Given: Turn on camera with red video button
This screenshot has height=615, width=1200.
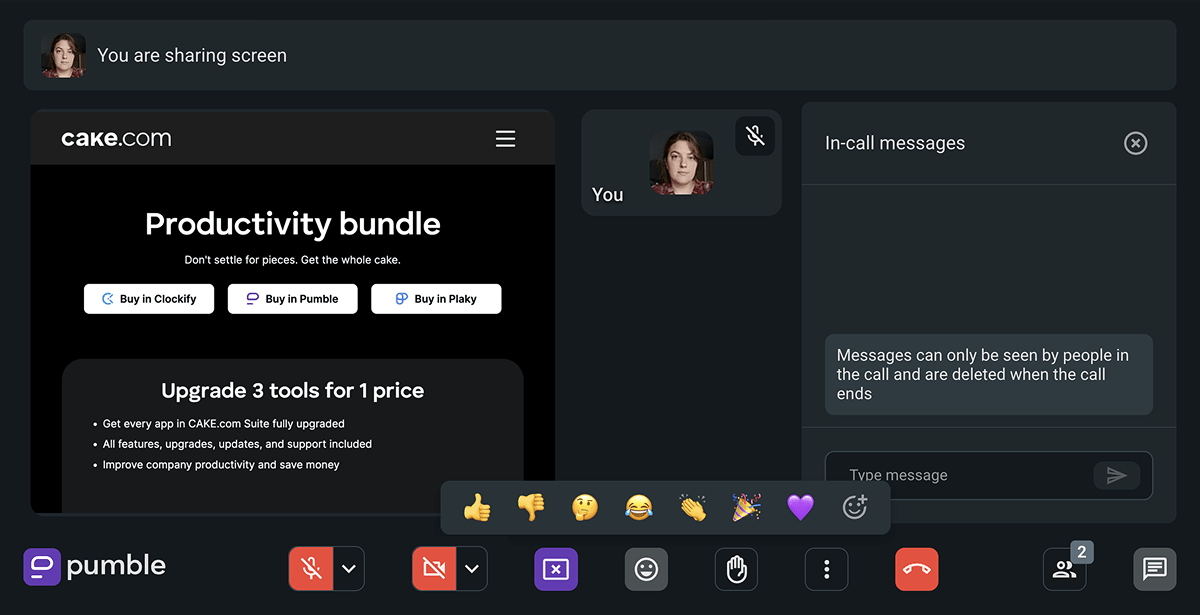Looking at the screenshot, I should click(434, 569).
